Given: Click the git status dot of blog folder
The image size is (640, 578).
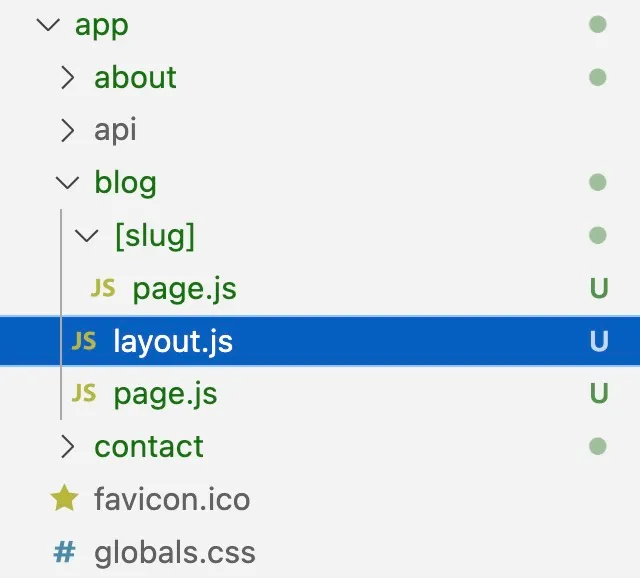Looking at the screenshot, I should coord(598,182).
